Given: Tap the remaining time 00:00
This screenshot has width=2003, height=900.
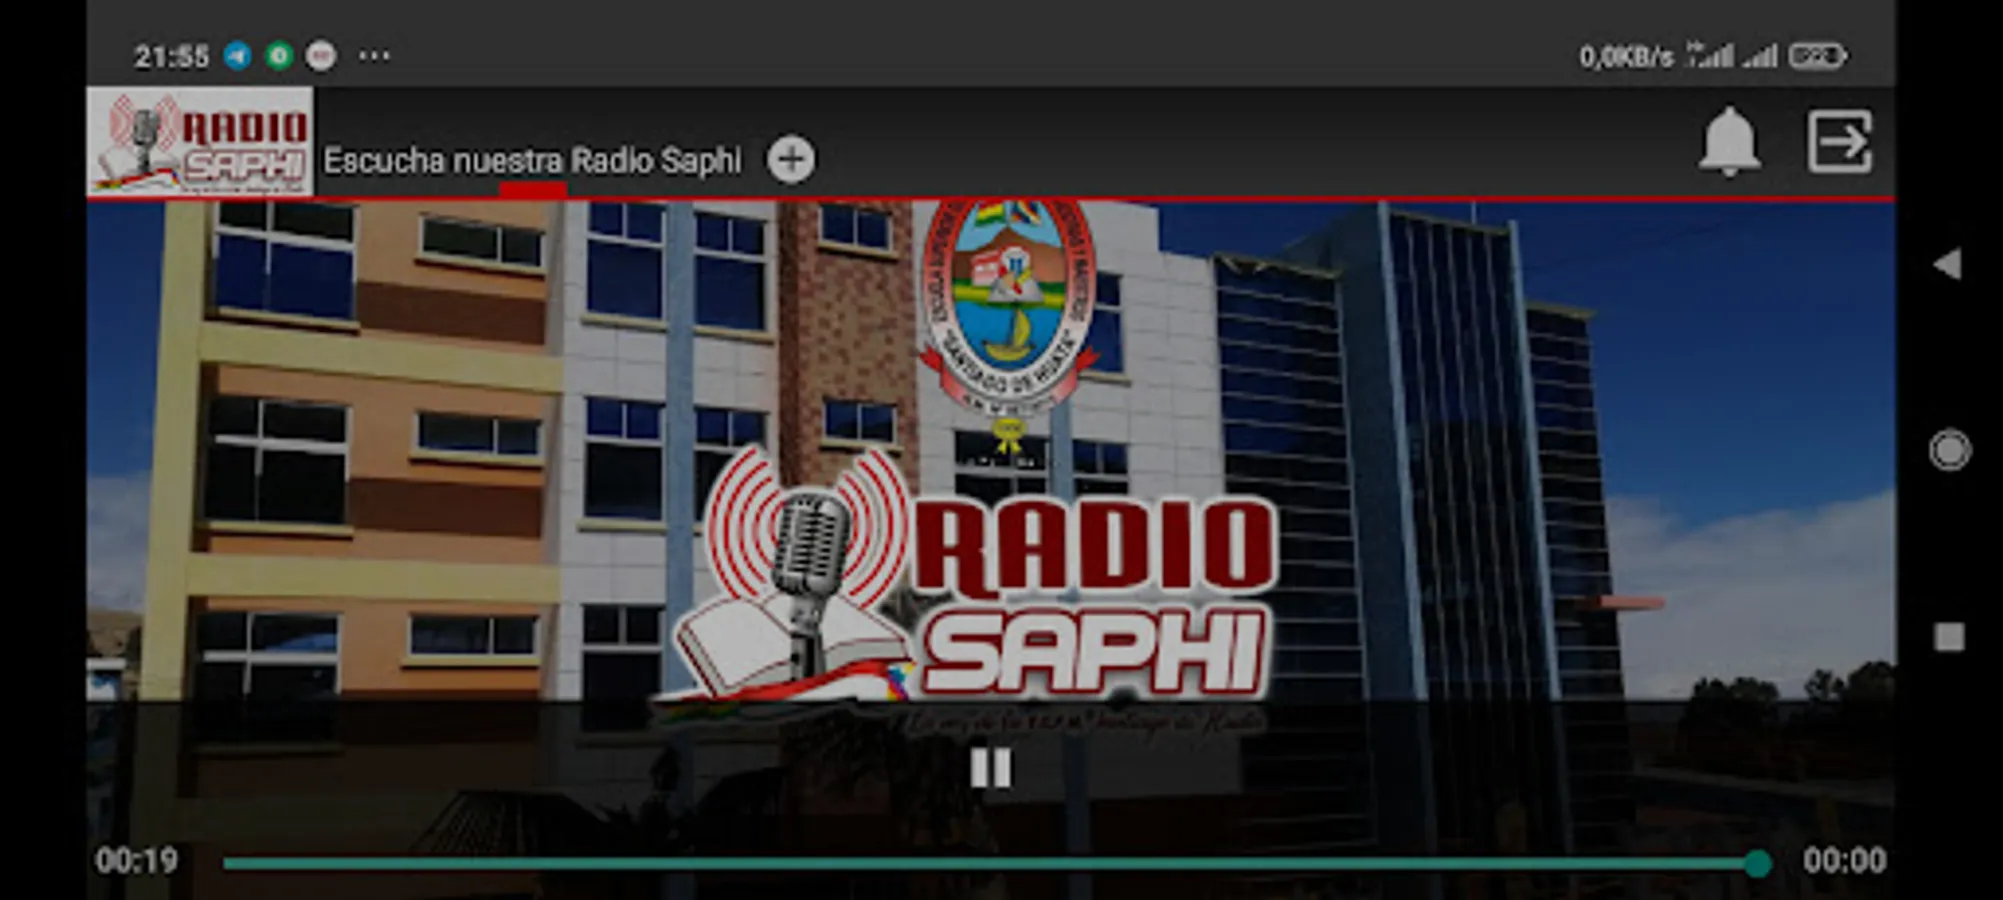Looking at the screenshot, I should 1844,861.
